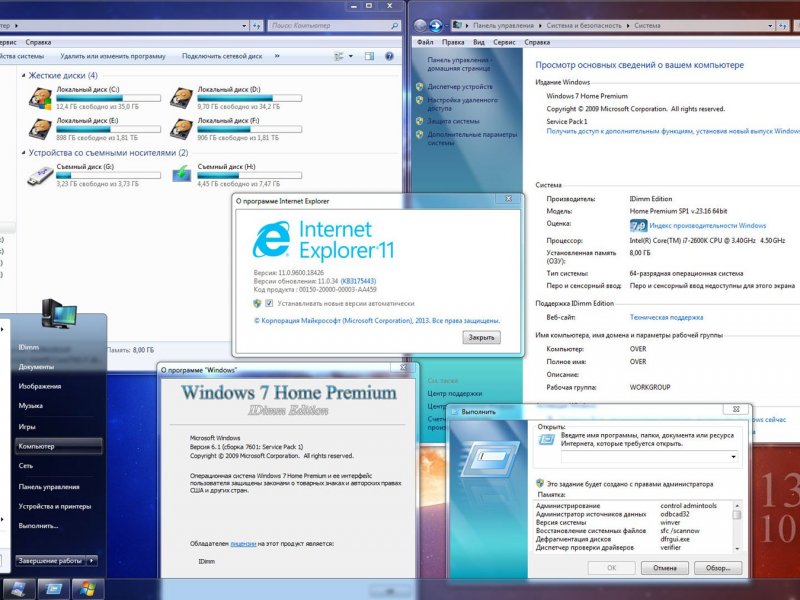Open the System window address bar dropdown
Image resolution: width=800 pixels, height=600 pixels.
coord(770,26)
